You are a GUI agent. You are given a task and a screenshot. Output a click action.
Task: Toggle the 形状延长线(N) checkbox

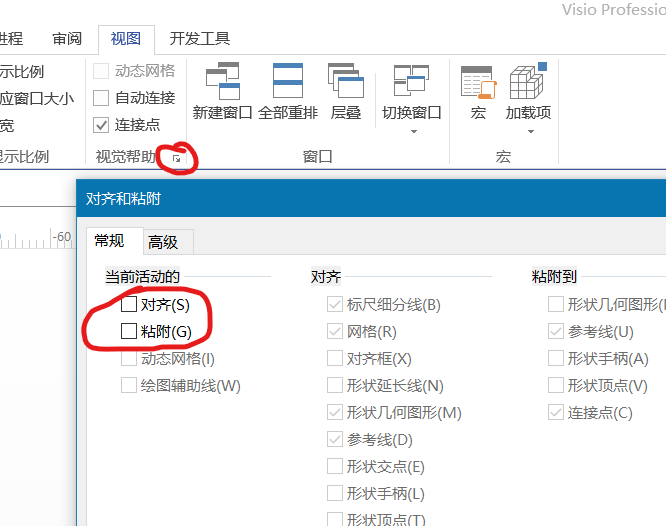point(335,385)
